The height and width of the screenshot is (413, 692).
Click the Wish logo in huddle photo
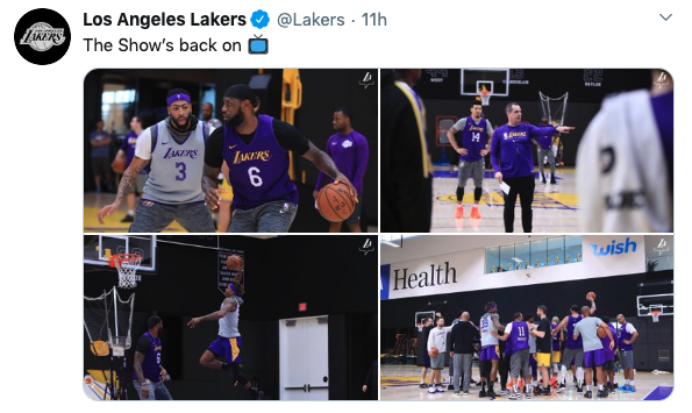(614, 248)
